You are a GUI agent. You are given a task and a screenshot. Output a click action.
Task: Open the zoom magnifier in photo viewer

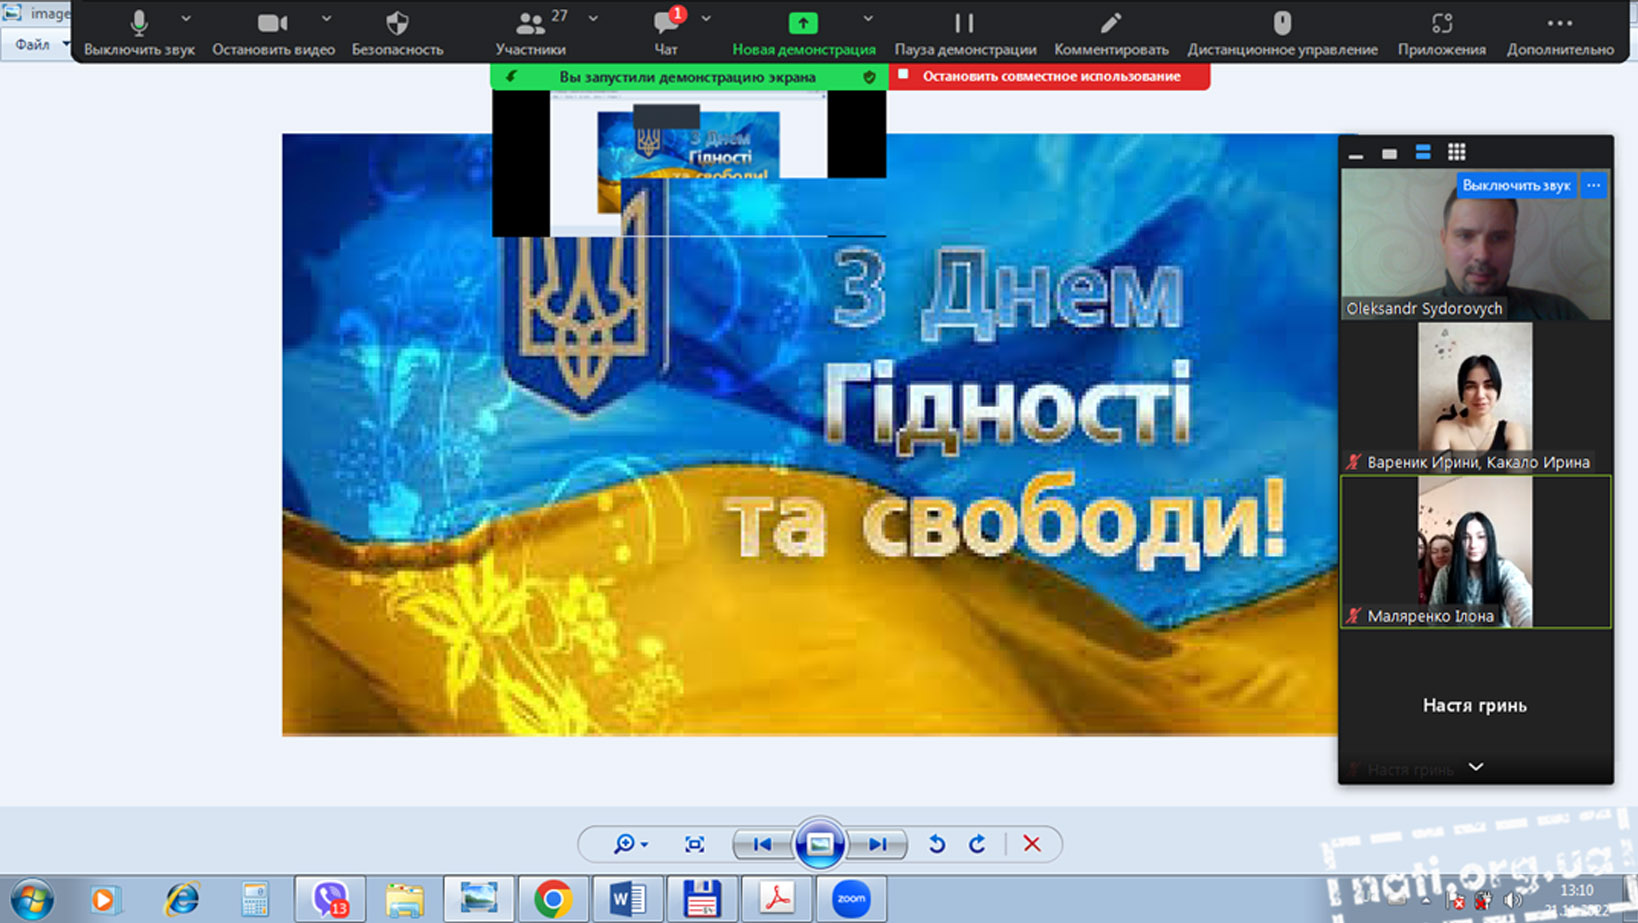[630, 845]
